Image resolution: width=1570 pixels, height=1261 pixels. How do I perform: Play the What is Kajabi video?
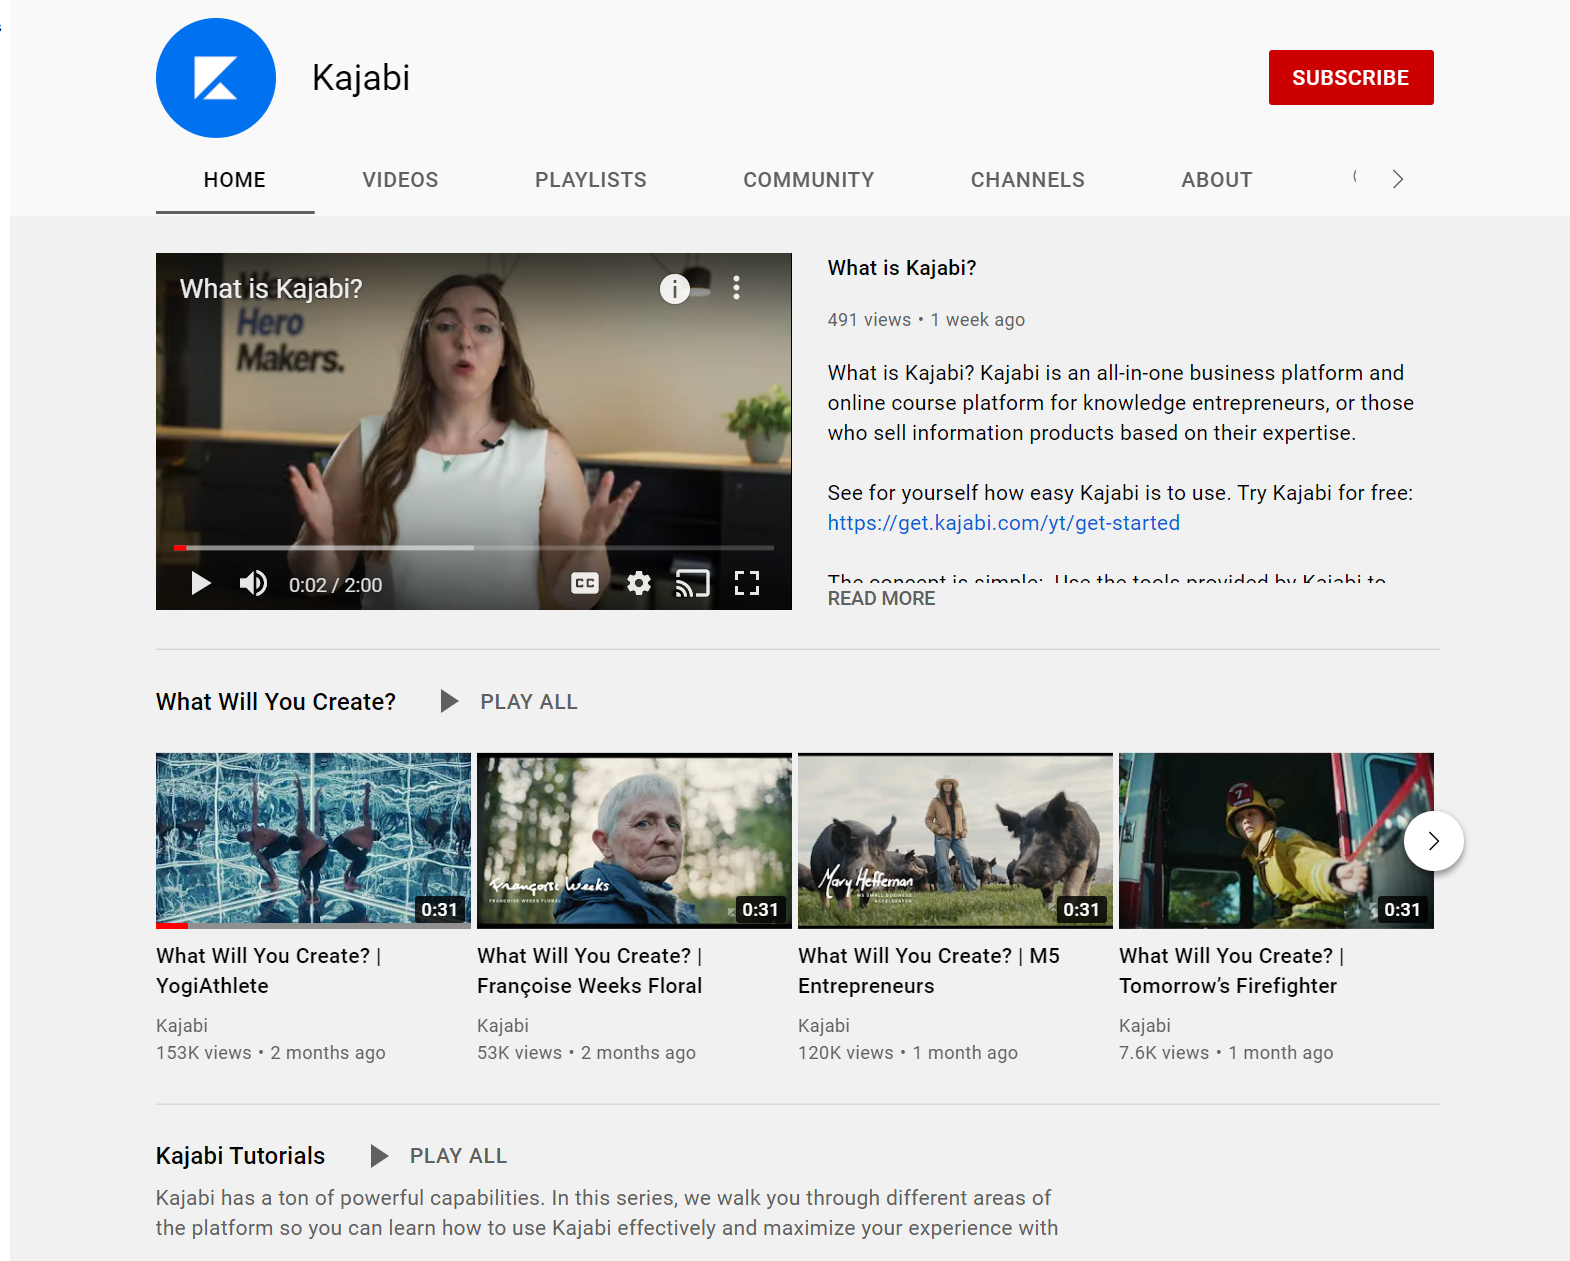(x=200, y=584)
